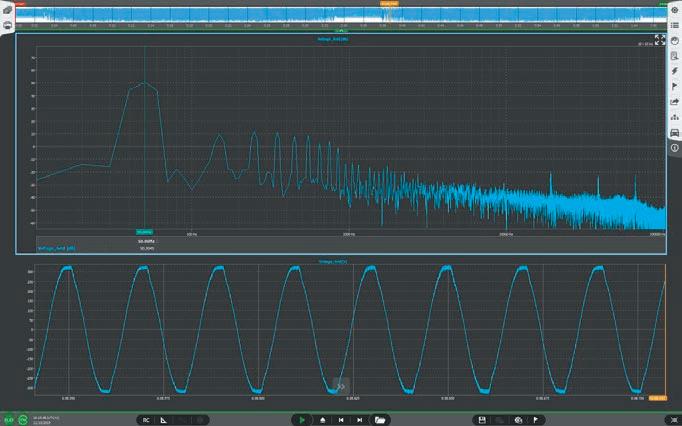The image size is (682, 426).
Task: Click the teal cursor frequency label on spectrum axis
Action: (144, 232)
